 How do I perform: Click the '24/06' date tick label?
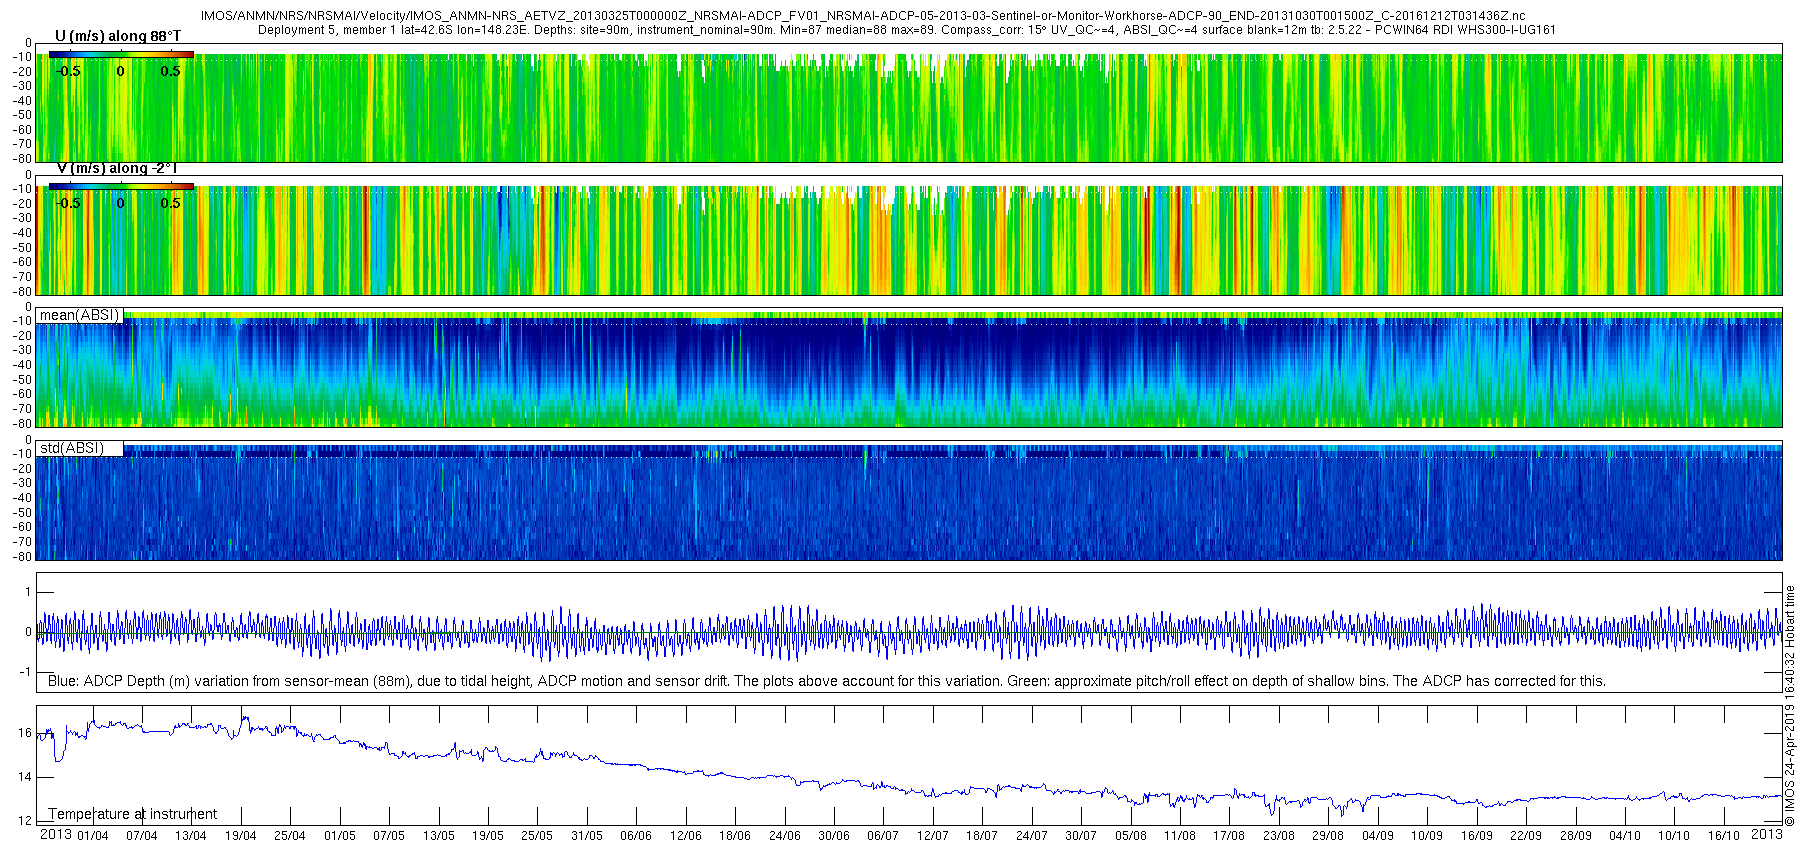click(x=784, y=836)
